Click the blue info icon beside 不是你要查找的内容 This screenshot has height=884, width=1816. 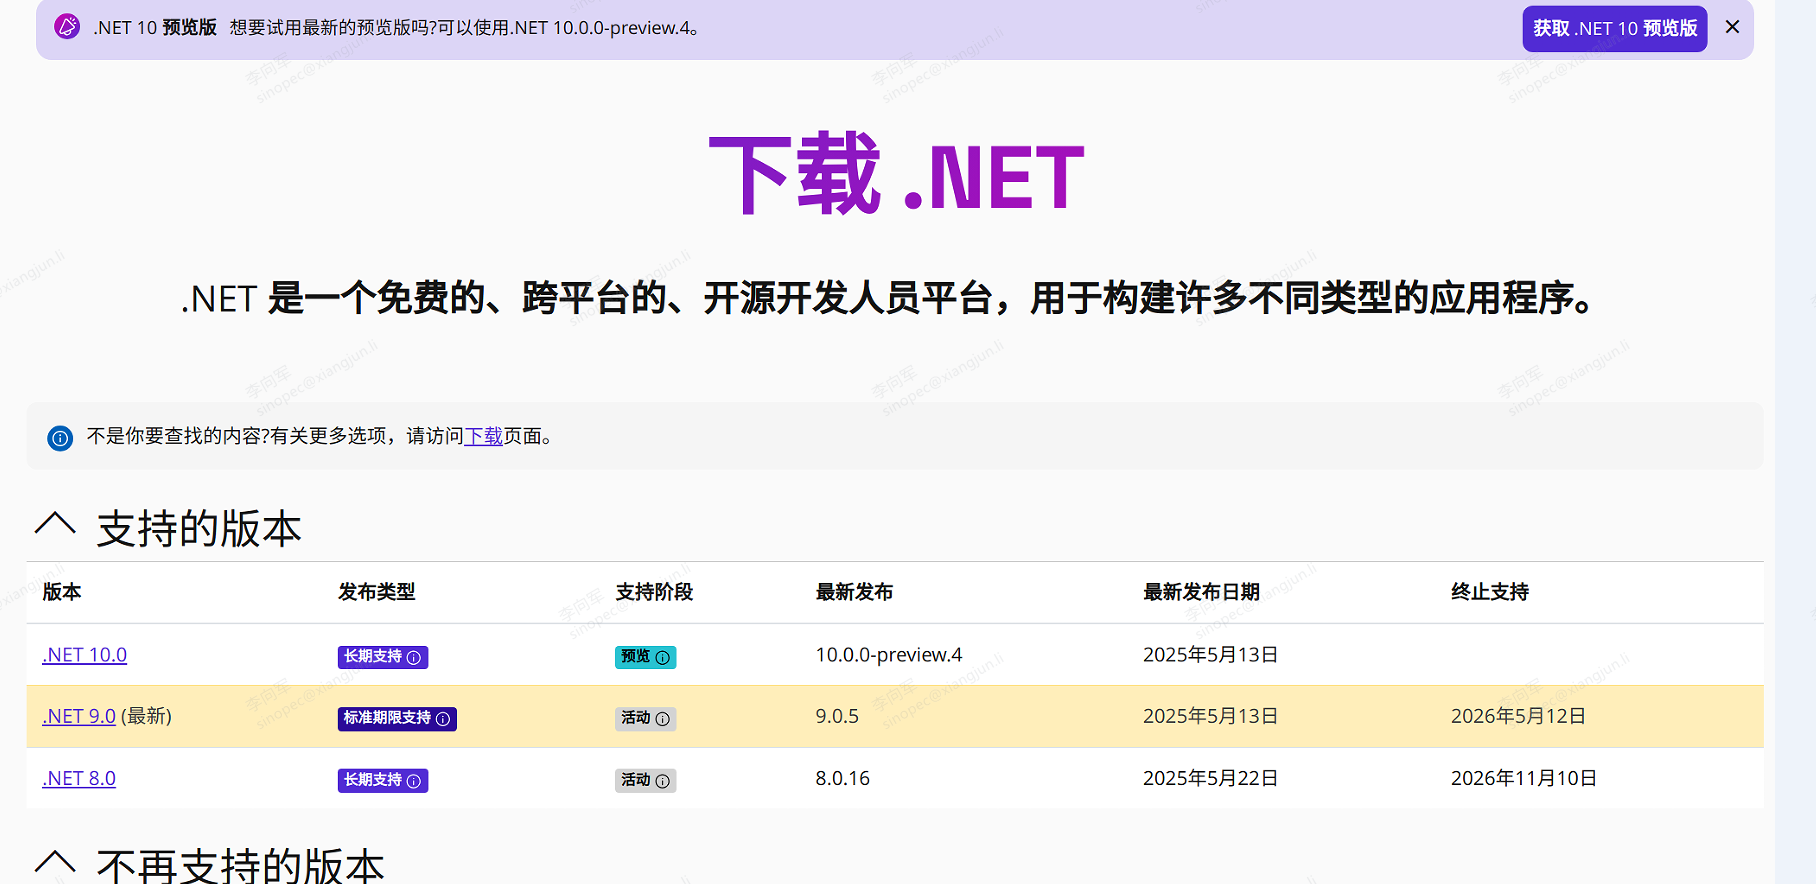[x=60, y=437]
